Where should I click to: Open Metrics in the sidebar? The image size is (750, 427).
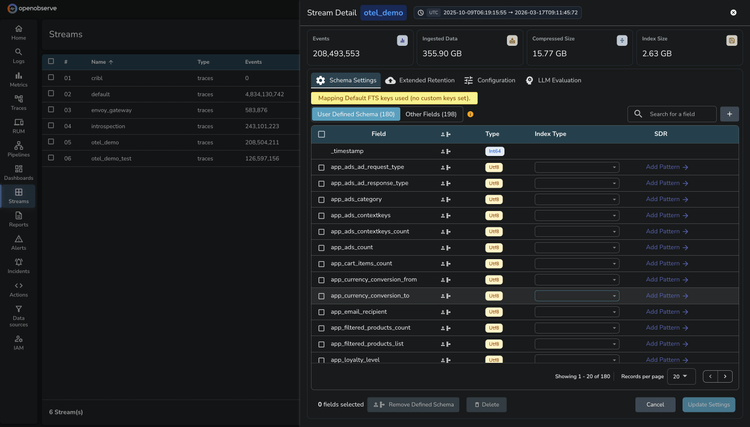coord(18,79)
